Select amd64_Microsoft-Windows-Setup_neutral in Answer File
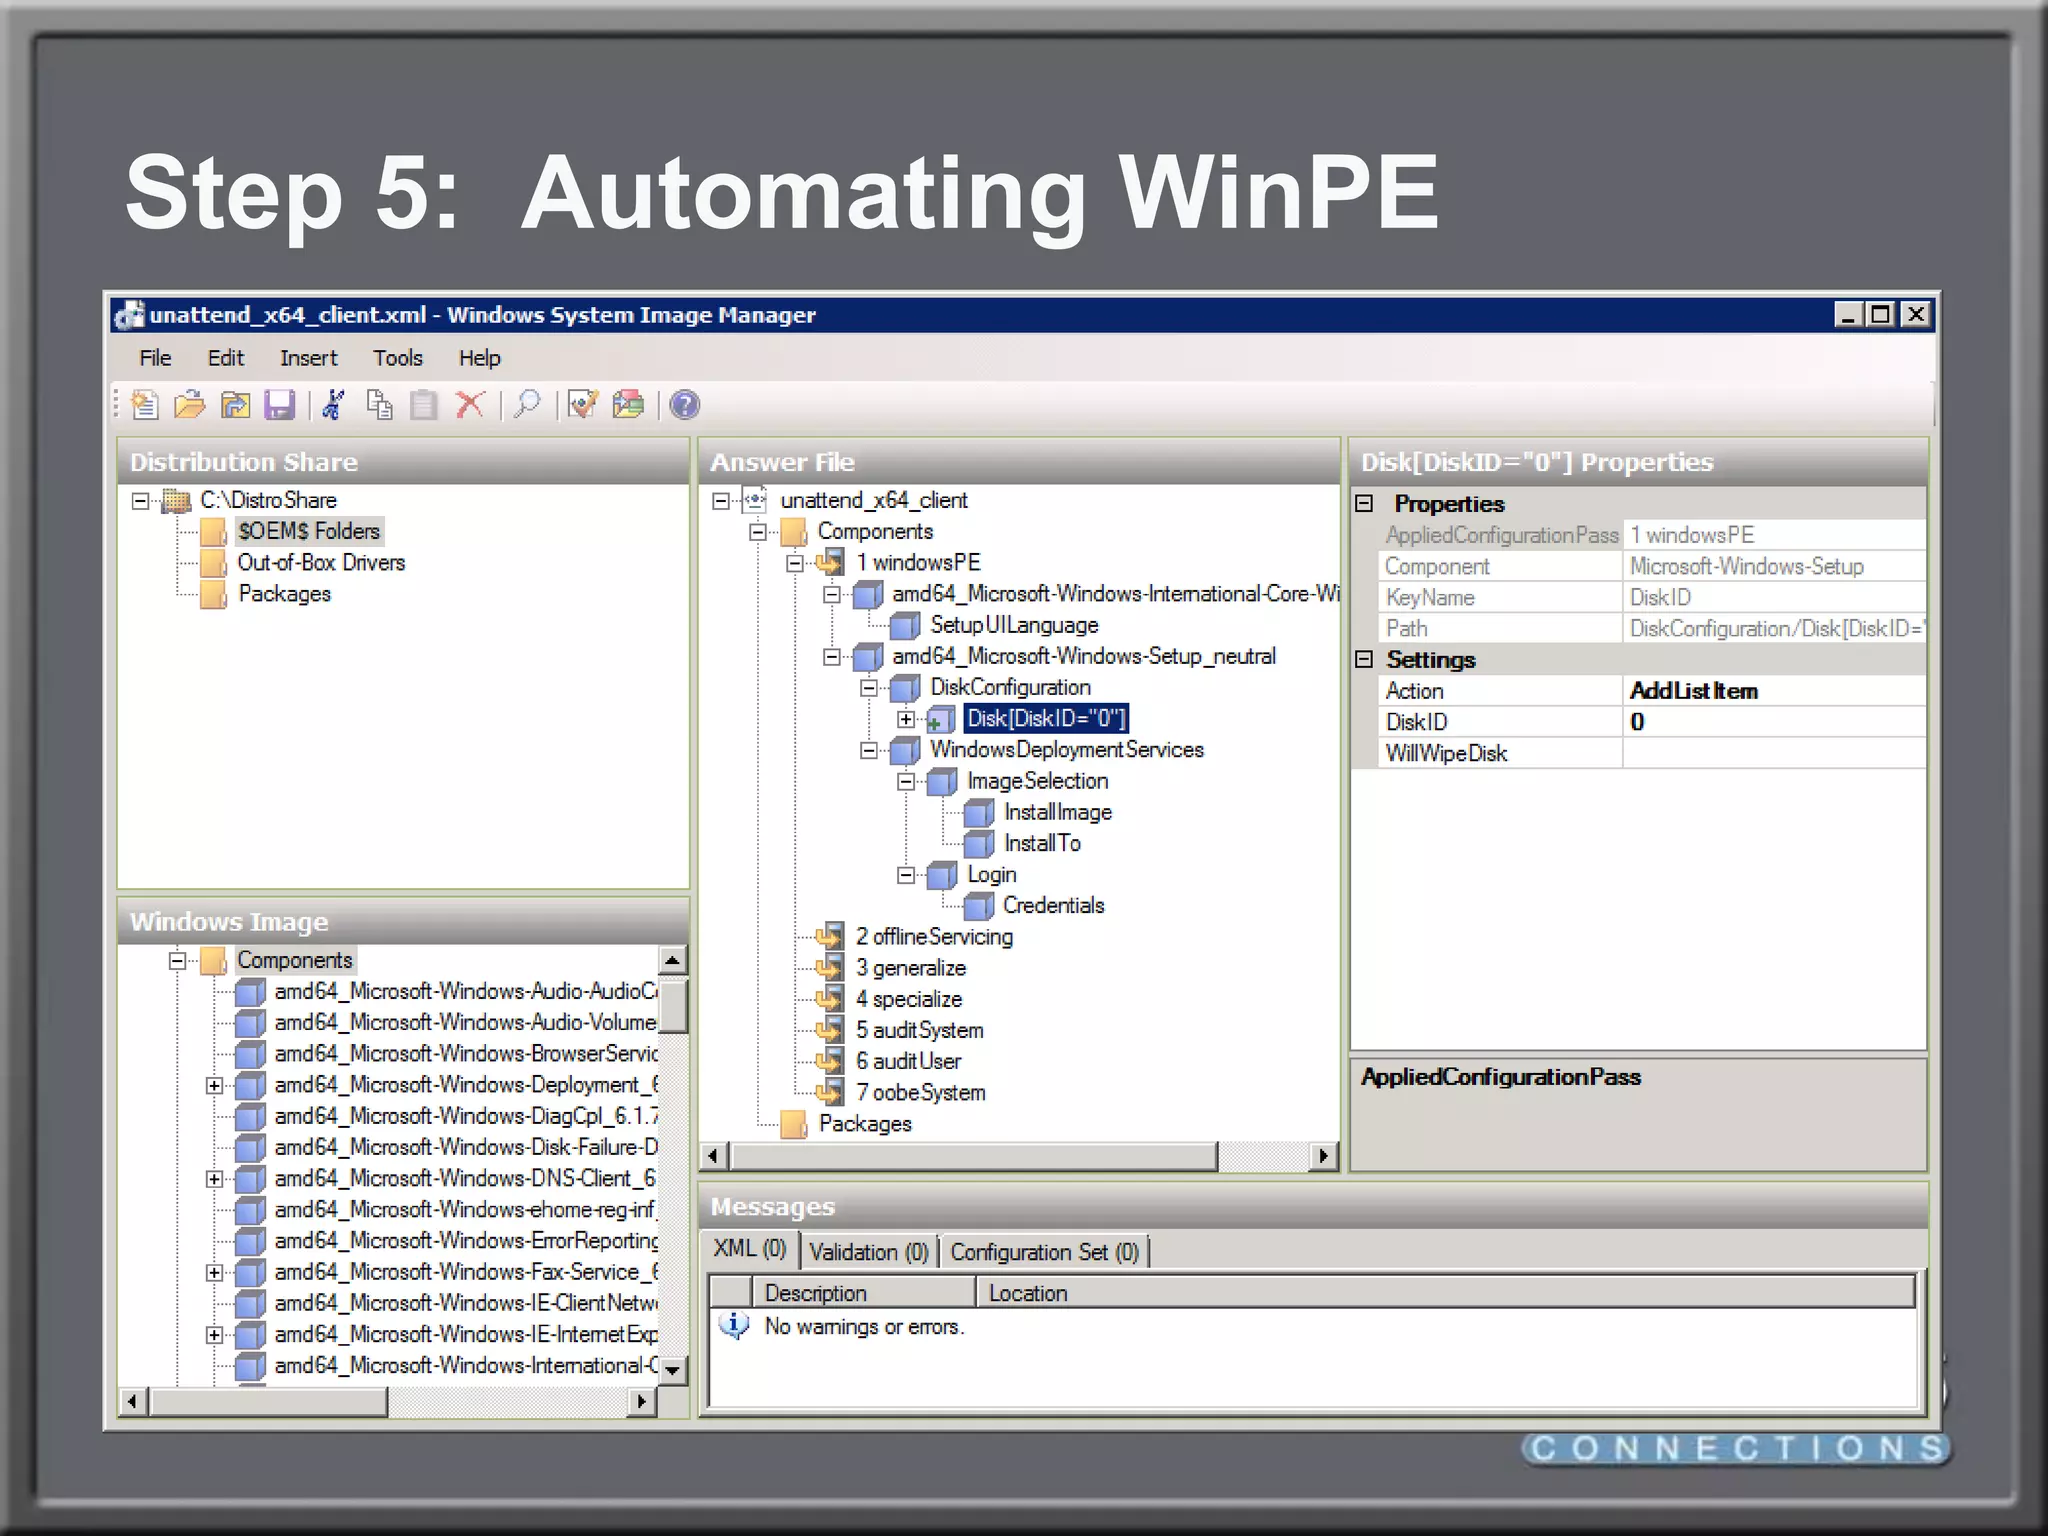2048x1536 pixels. 1084,656
